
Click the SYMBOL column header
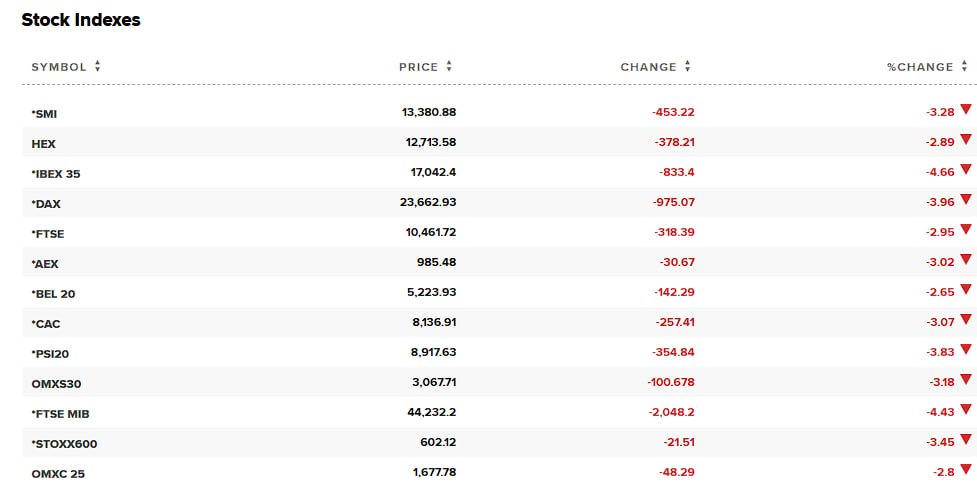click(x=59, y=67)
